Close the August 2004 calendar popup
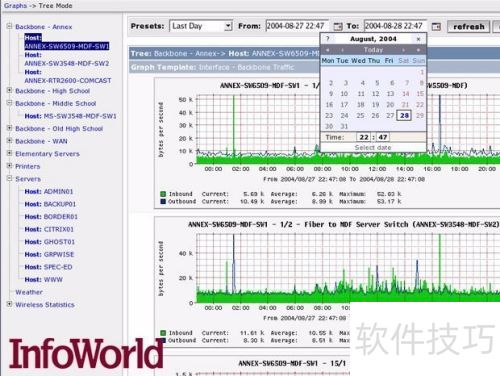Image resolution: width=500 pixels, height=376 pixels. tap(418, 39)
